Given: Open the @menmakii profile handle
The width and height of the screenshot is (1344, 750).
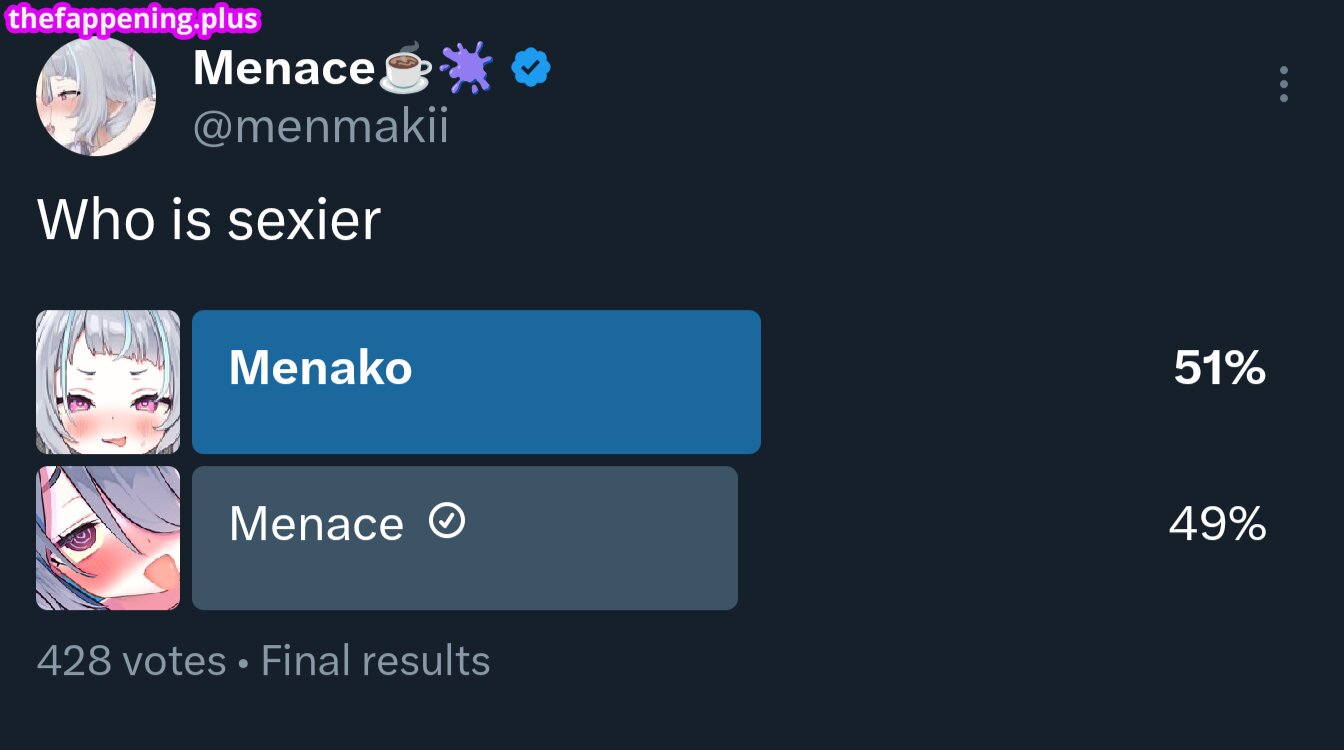Looking at the screenshot, I should click(x=321, y=126).
